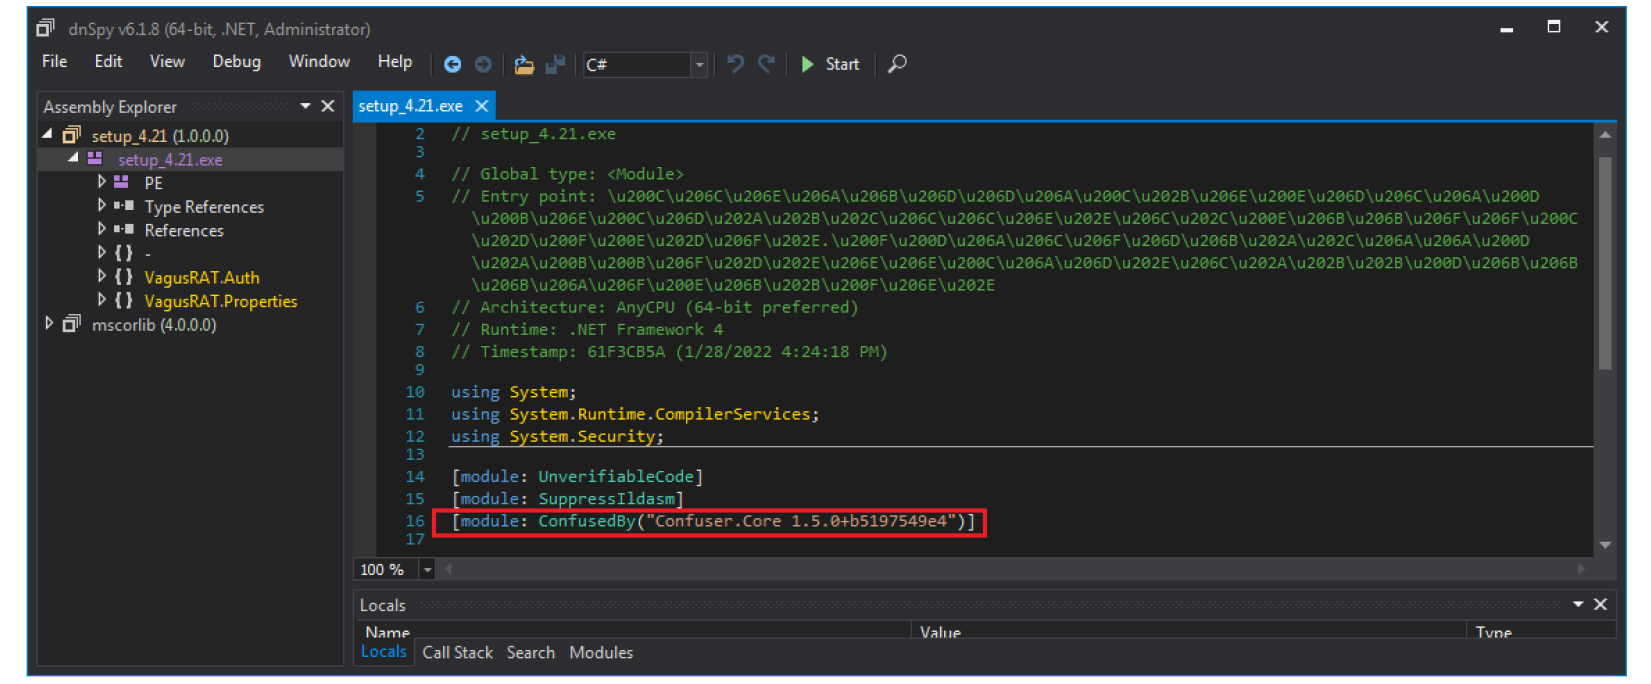Click the horizontal scroll right arrow
1651x684 pixels.
(1581, 569)
